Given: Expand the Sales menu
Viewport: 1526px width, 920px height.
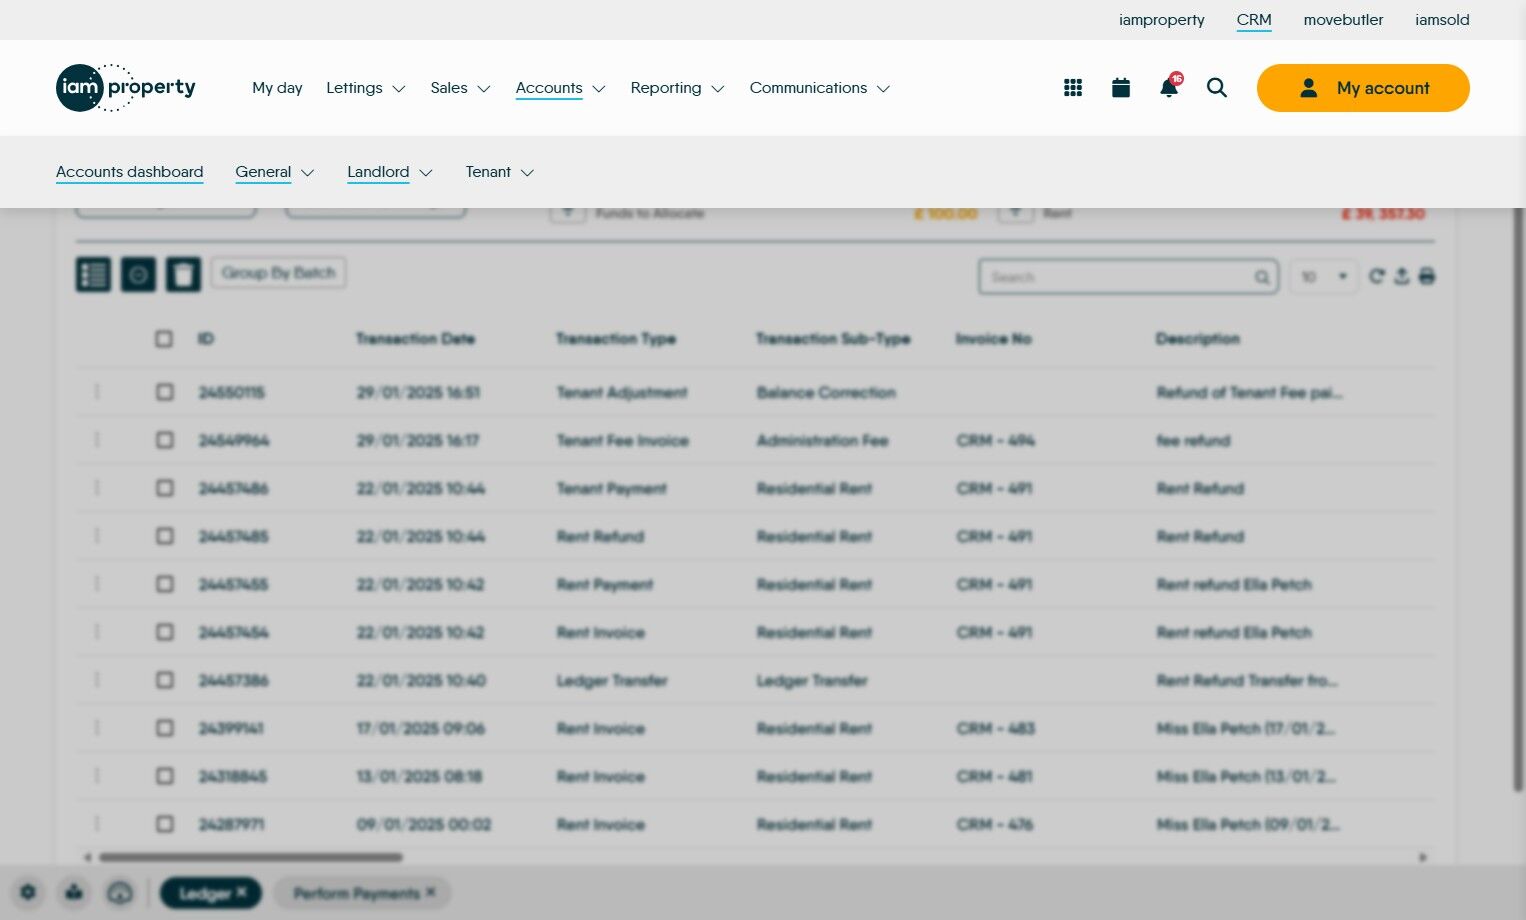Looking at the screenshot, I should (x=460, y=88).
